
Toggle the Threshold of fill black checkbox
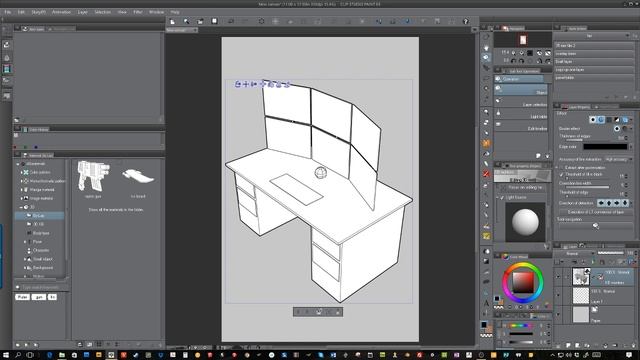562,175
